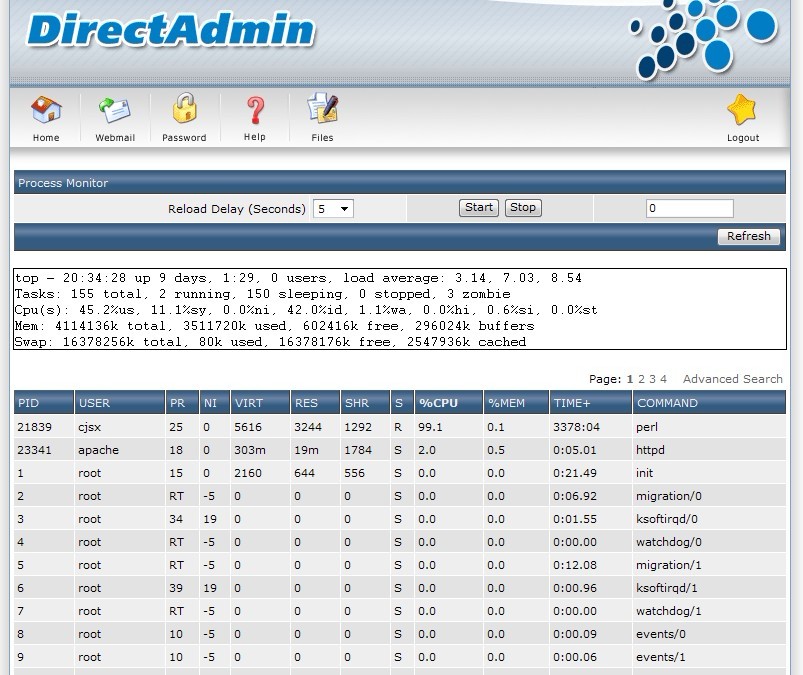Image resolution: width=803 pixels, height=675 pixels.
Task: Click the Password padlock icon
Action: (184, 108)
